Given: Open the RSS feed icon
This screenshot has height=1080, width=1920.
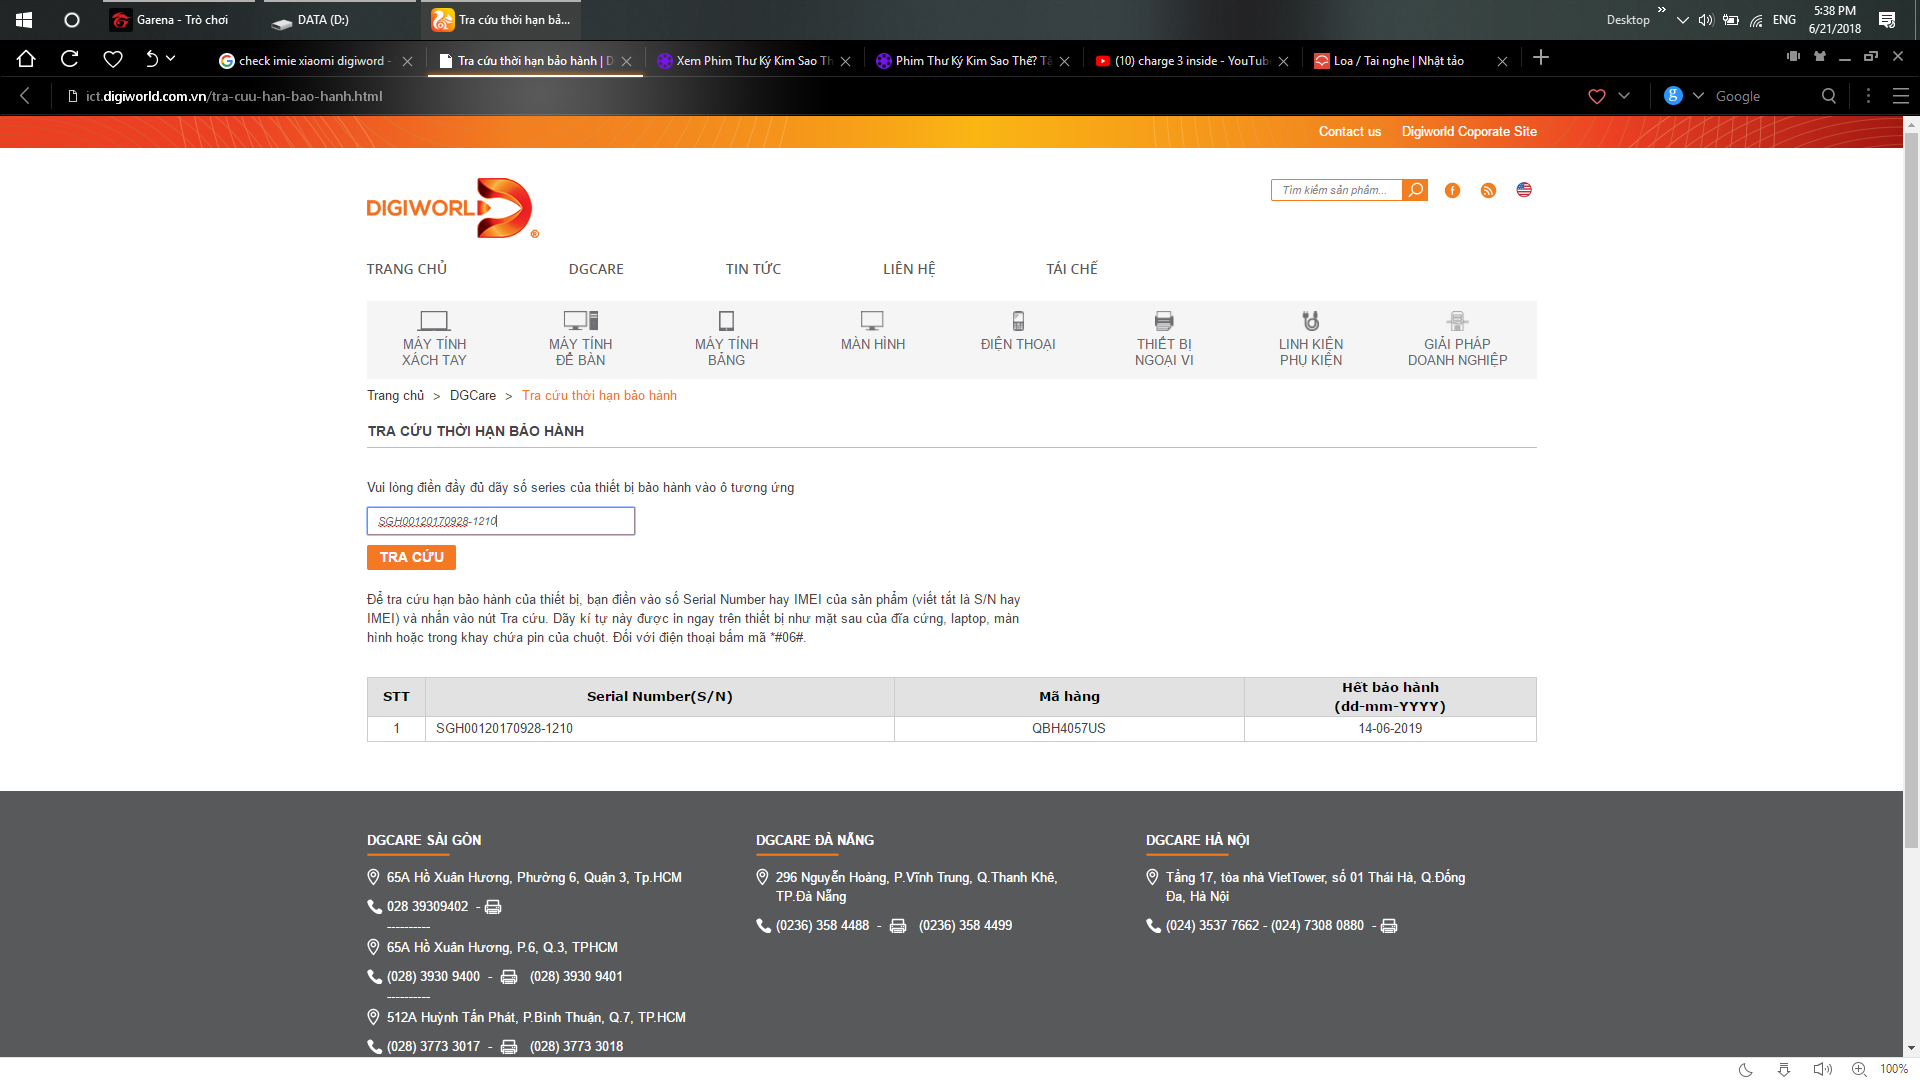Looking at the screenshot, I should point(1488,190).
